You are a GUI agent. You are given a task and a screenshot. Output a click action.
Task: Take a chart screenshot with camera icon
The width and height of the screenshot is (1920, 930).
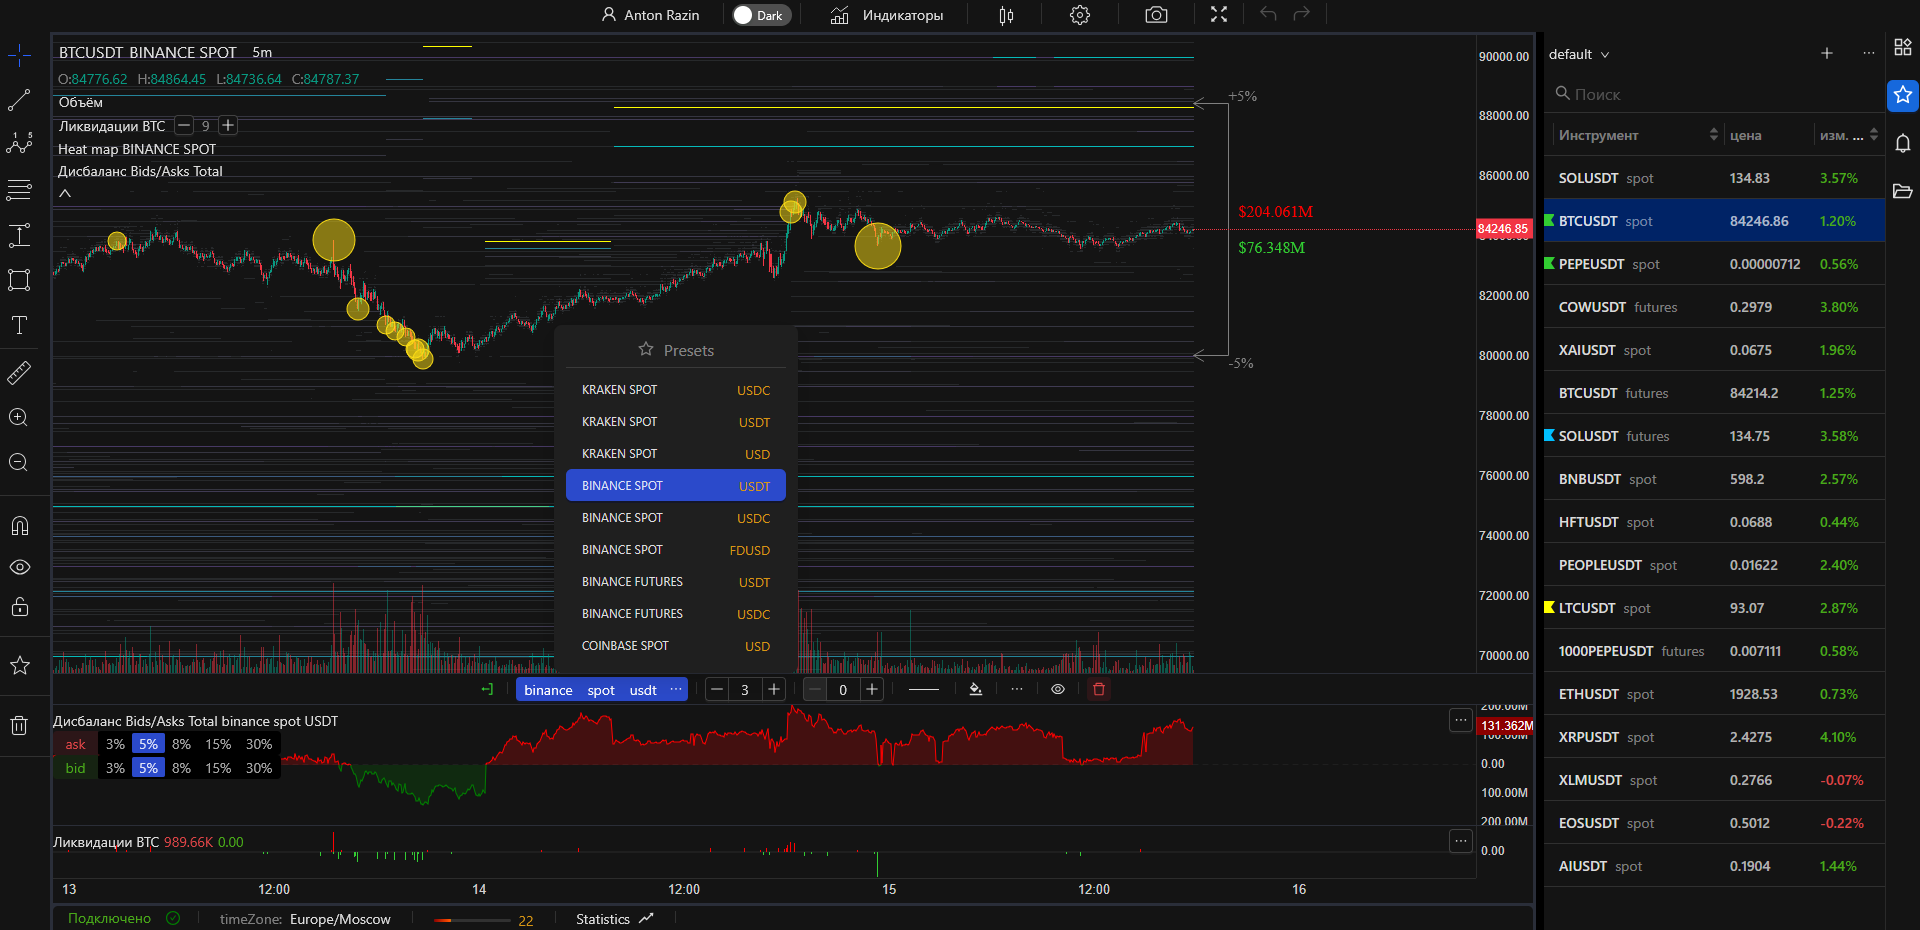click(x=1156, y=15)
